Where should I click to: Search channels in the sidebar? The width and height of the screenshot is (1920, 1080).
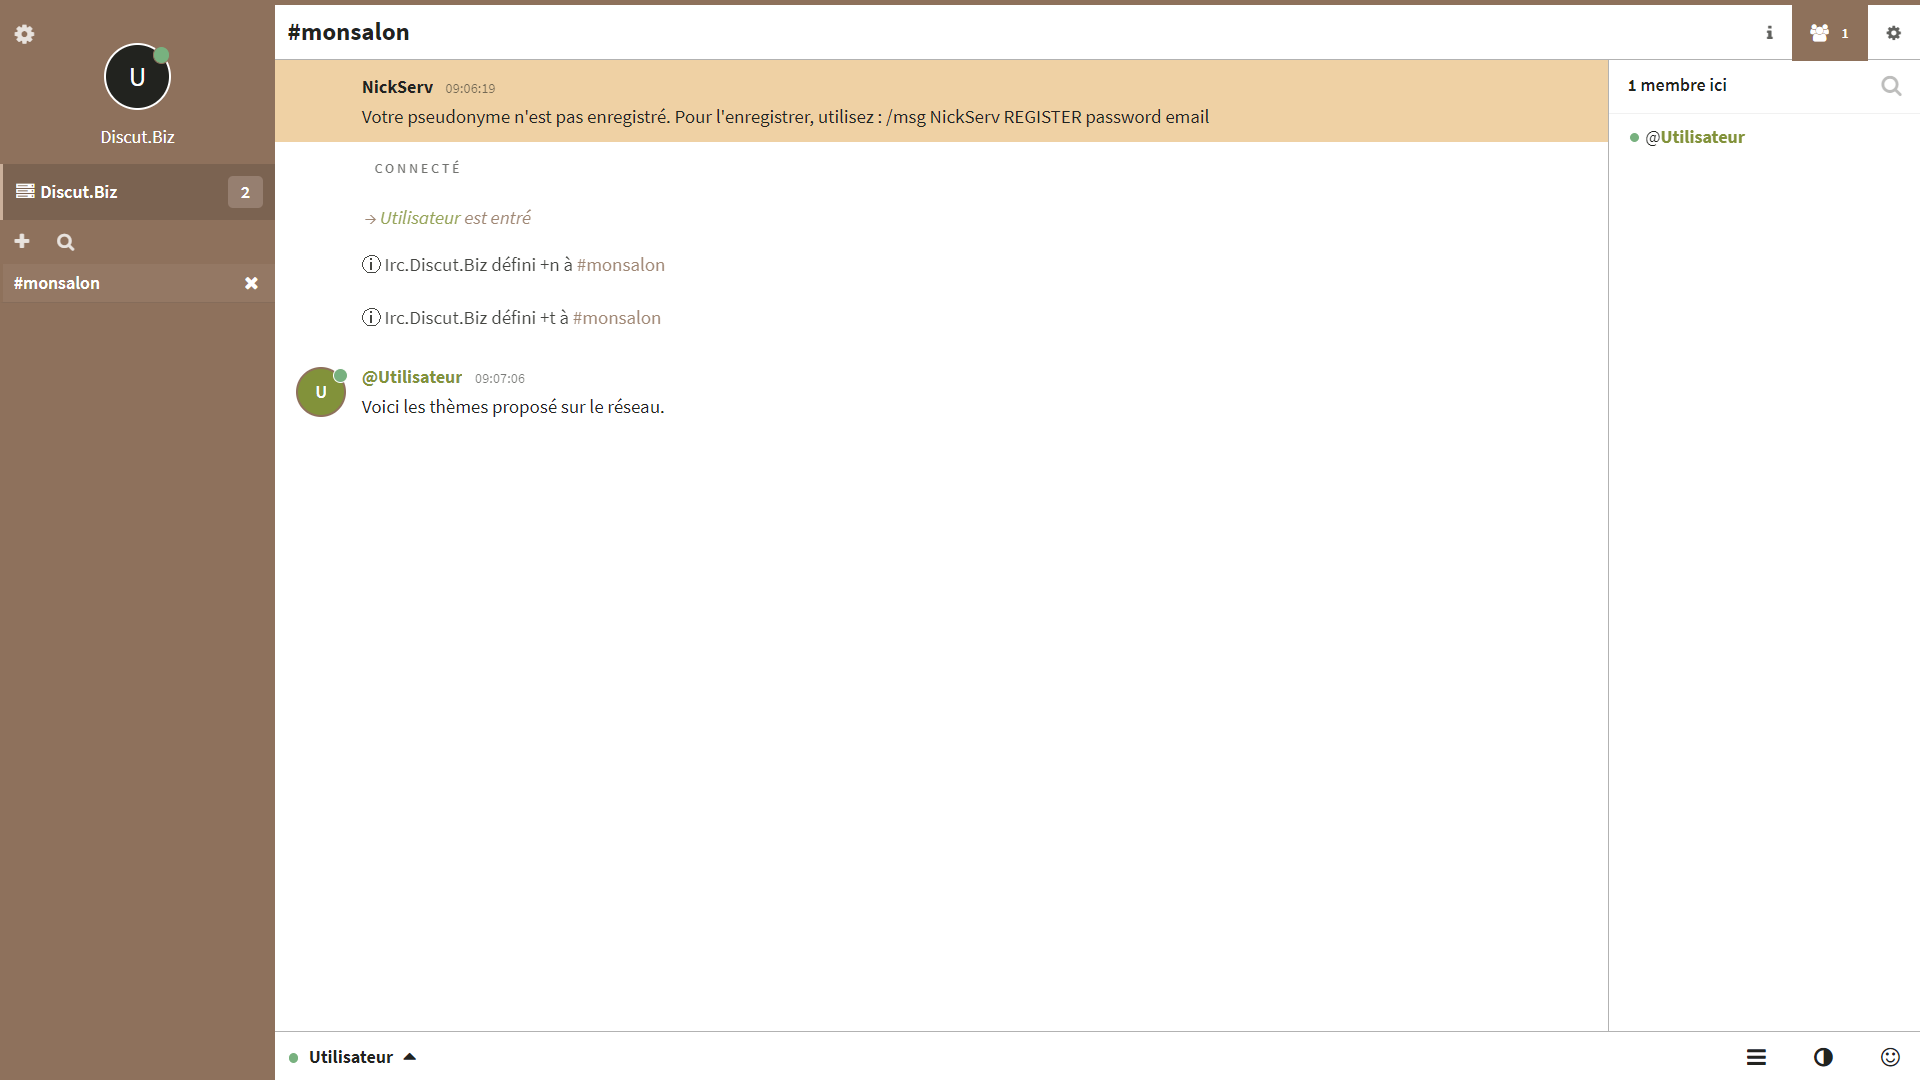click(66, 242)
